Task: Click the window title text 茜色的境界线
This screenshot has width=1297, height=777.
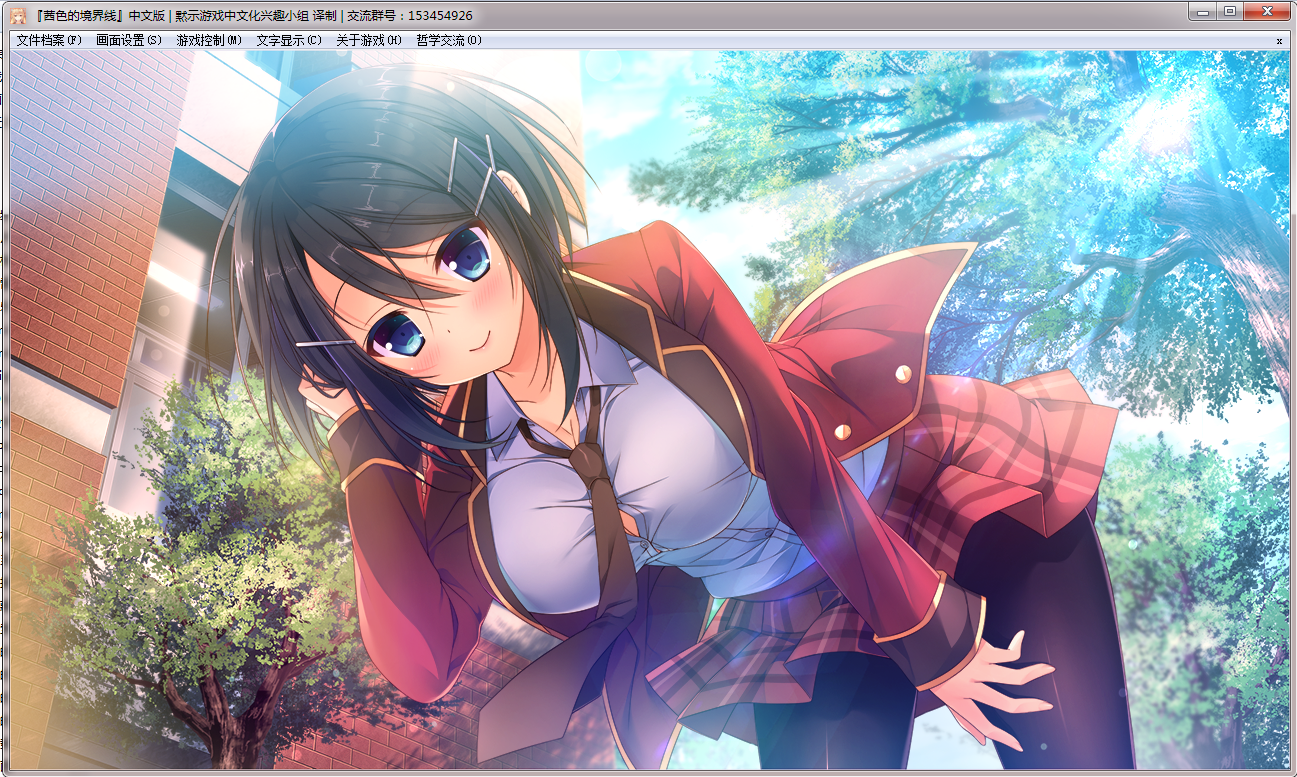Action: 78,16
